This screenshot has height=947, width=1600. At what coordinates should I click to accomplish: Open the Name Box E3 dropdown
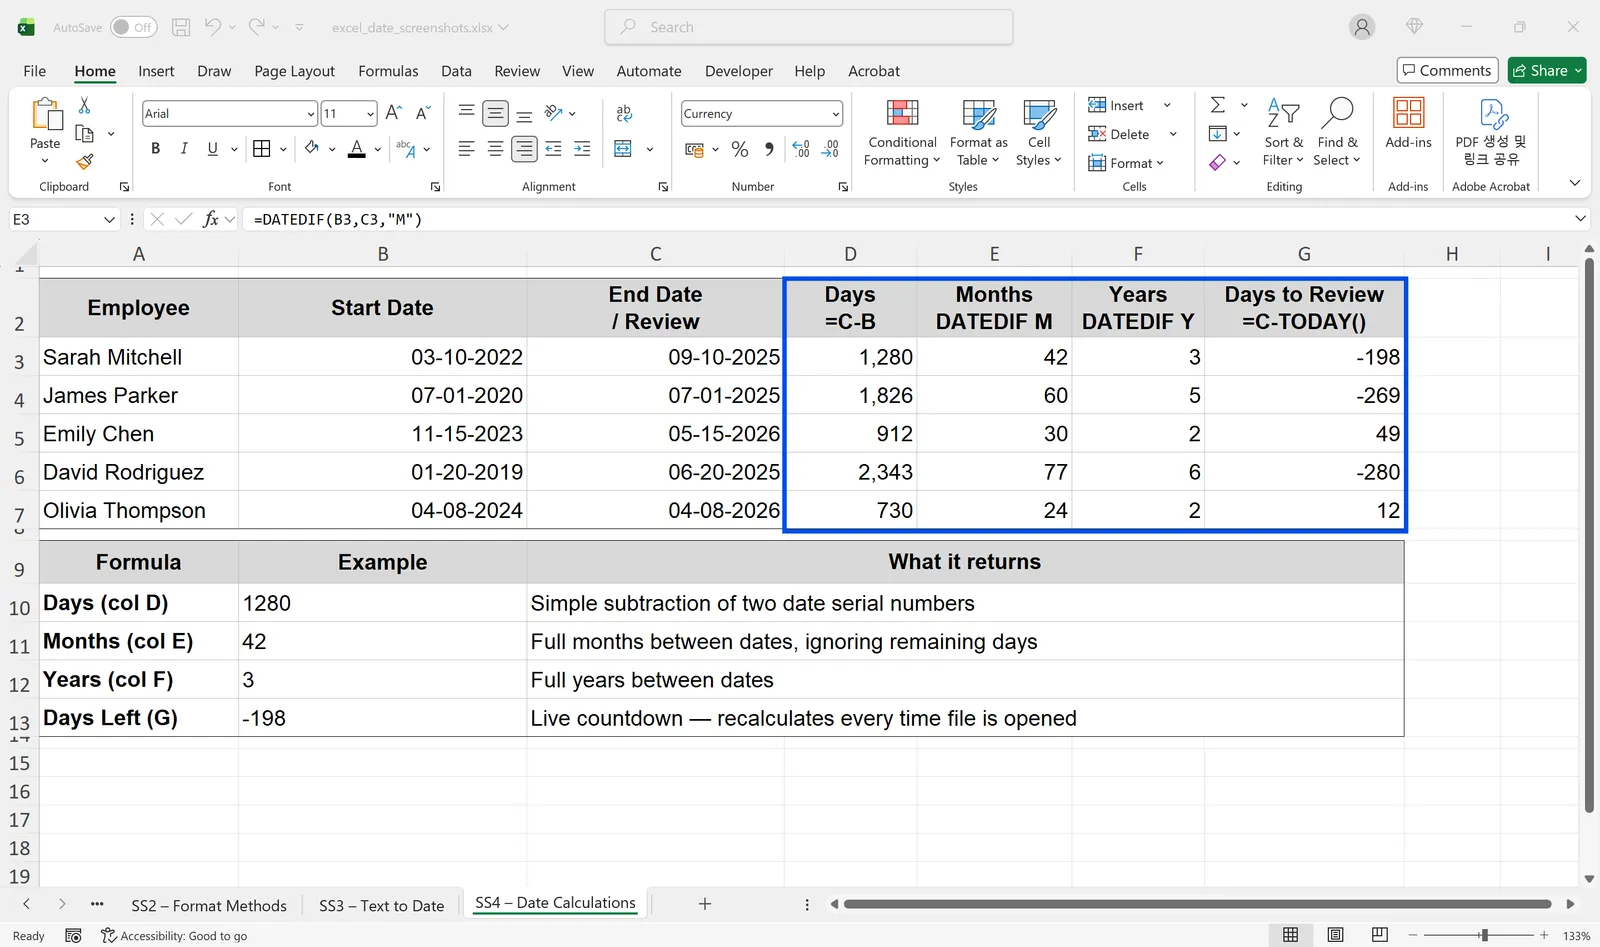109,219
